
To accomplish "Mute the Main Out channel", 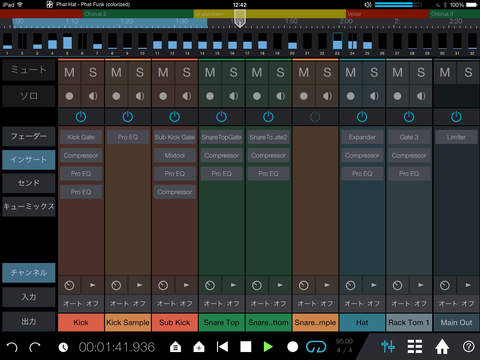I will point(445,72).
